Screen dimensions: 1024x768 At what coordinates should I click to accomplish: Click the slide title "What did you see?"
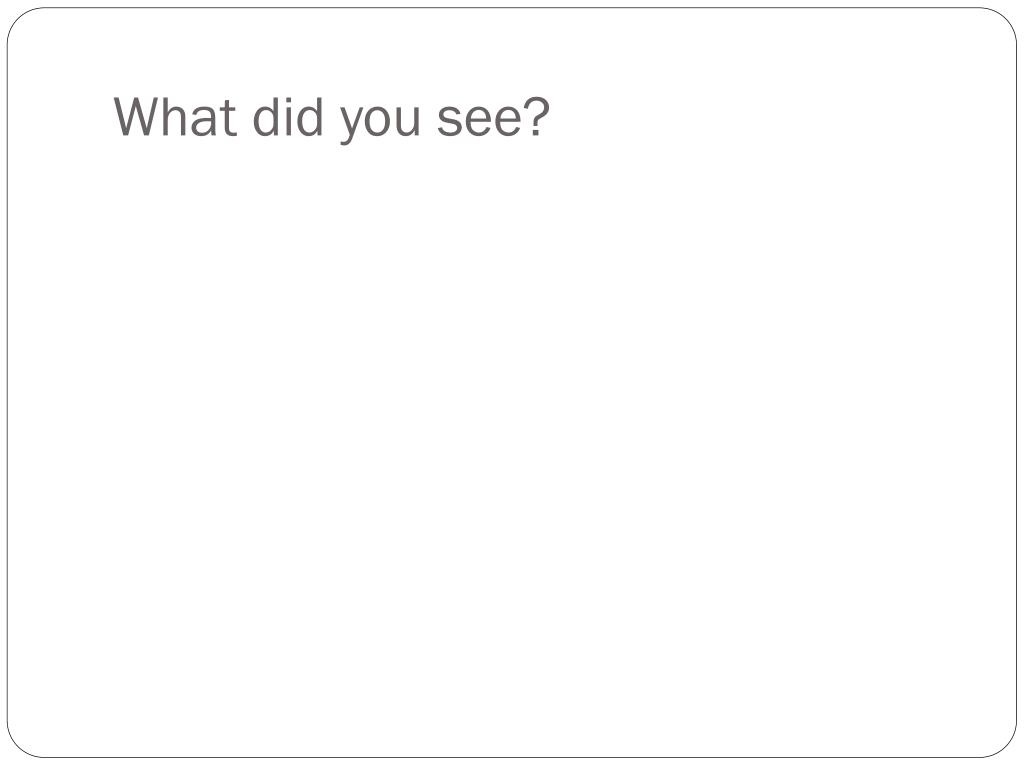(332, 119)
